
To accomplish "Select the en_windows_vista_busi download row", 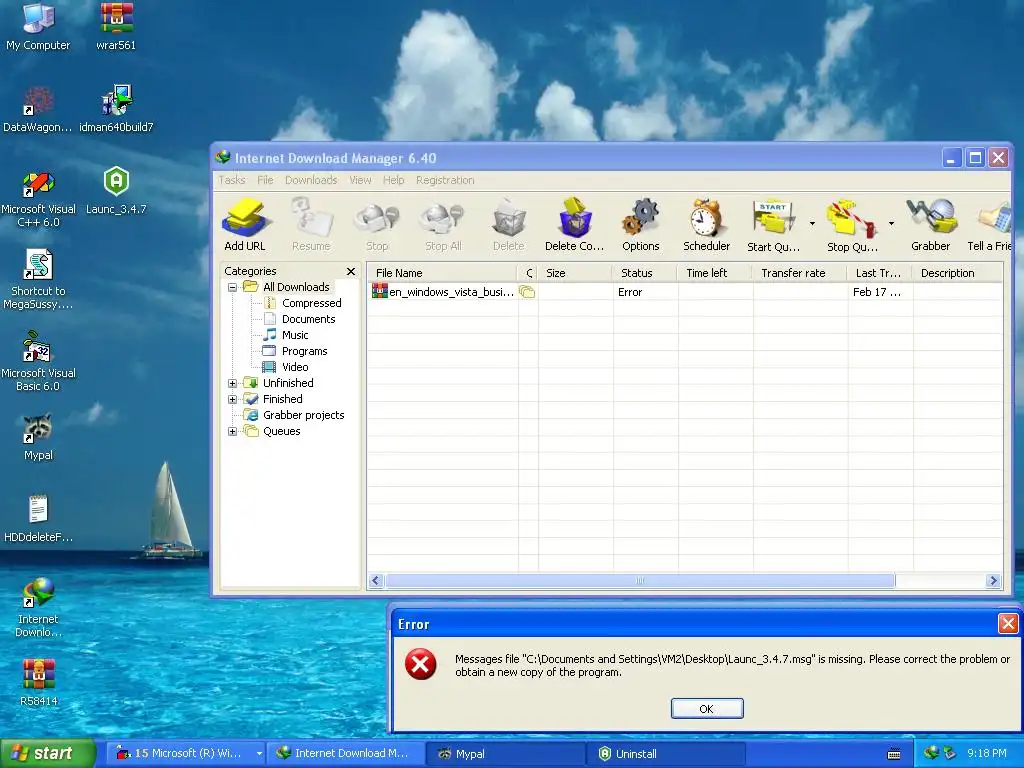I will coord(684,292).
